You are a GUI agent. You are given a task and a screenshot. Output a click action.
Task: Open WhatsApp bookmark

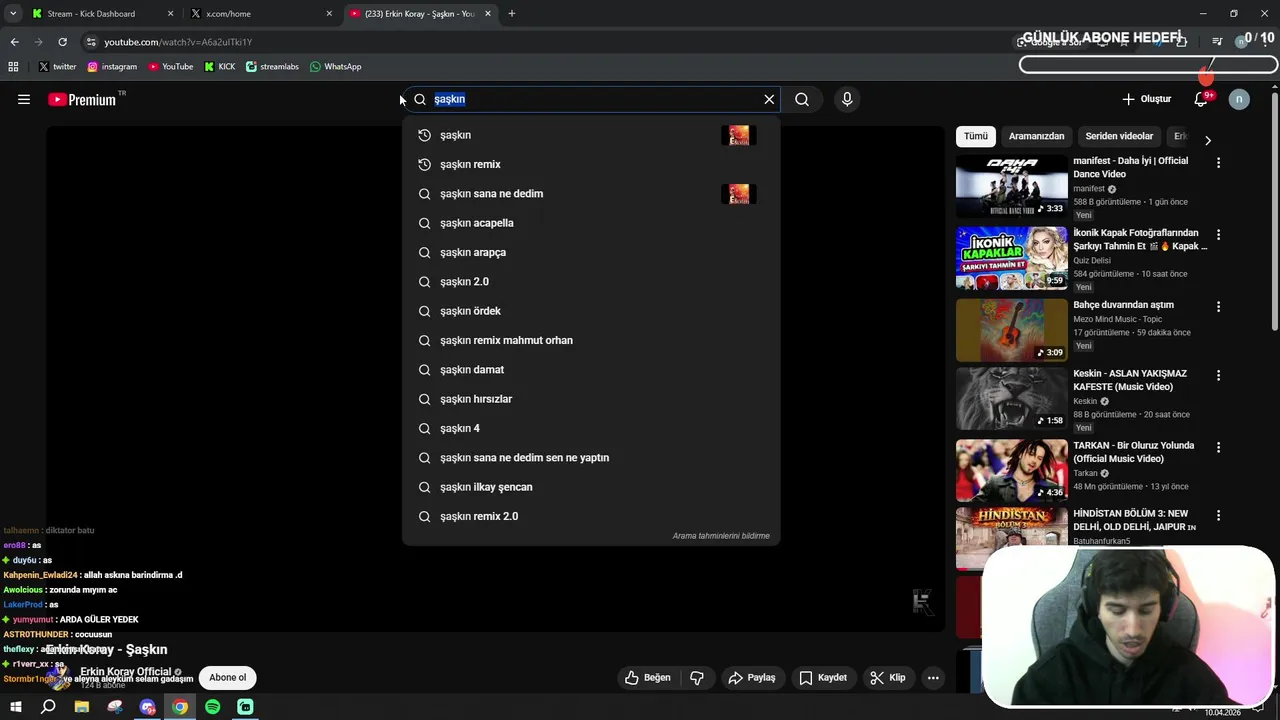(336, 67)
